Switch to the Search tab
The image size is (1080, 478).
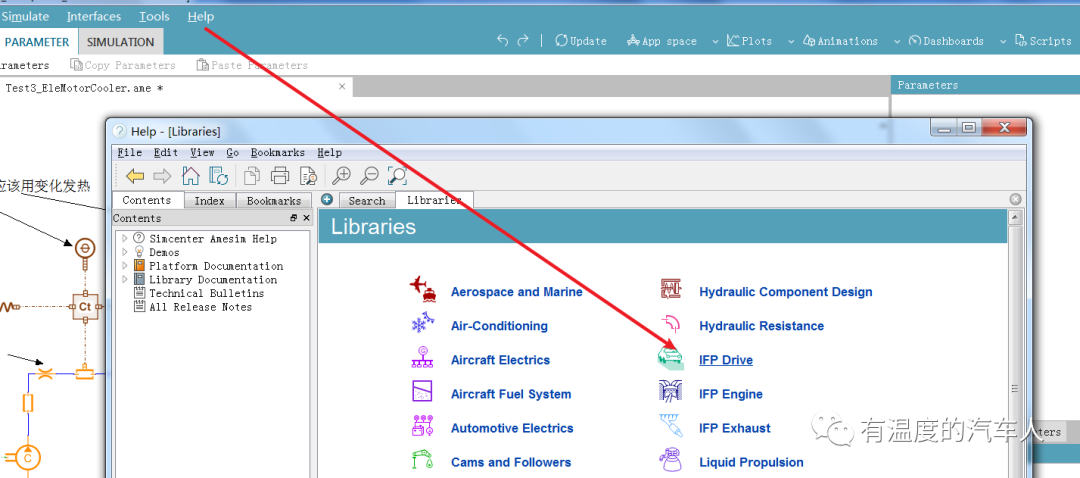tap(366, 200)
